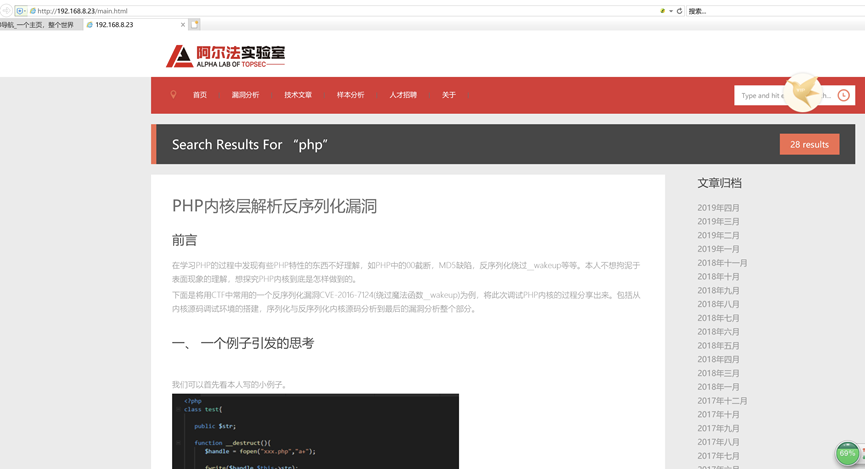Click the clock icon in site search box
The width and height of the screenshot is (865, 469).
pos(843,95)
